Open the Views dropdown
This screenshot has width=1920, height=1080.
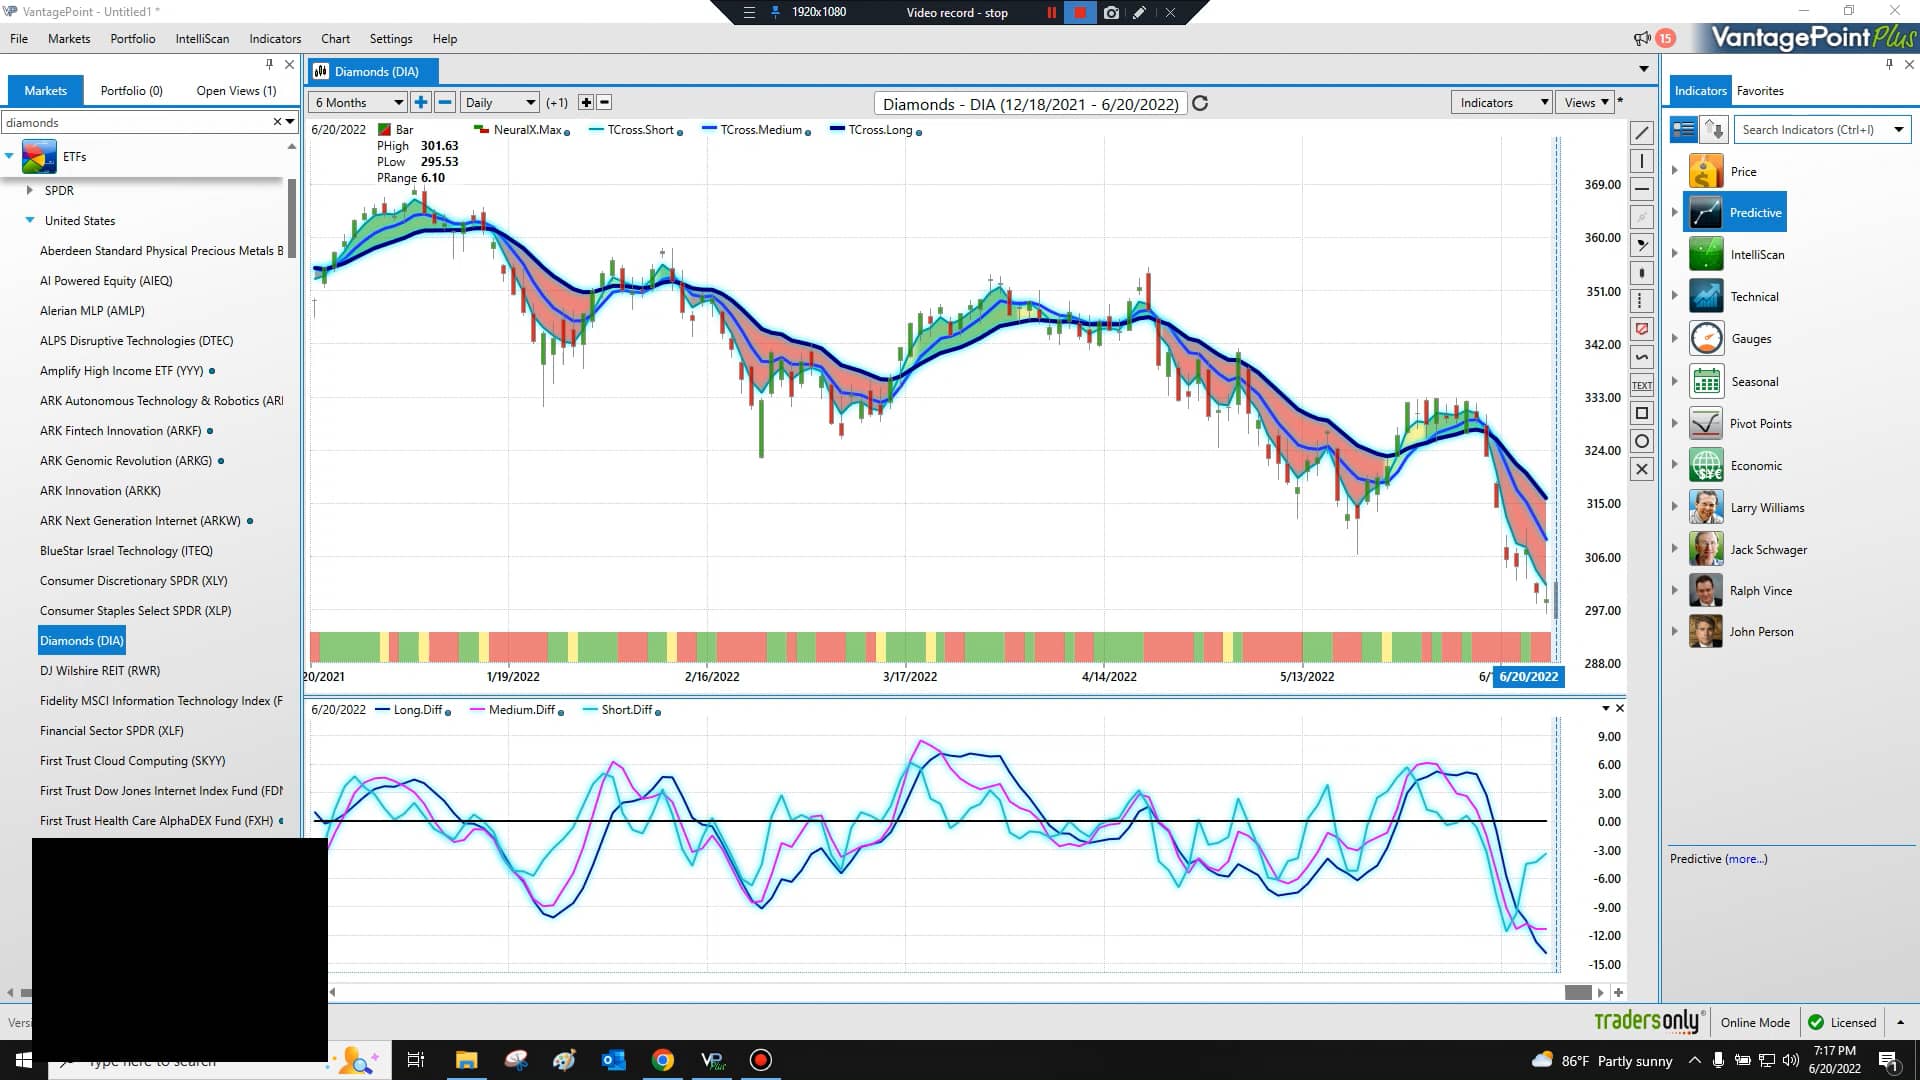click(1586, 102)
